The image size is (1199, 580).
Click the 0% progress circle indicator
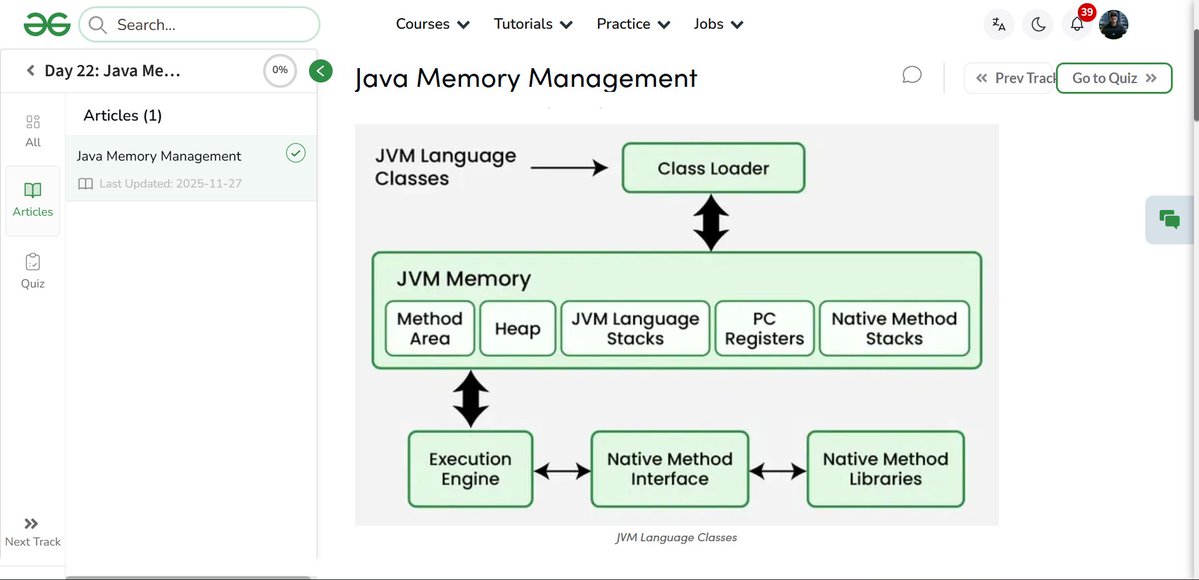click(x=279, y=70)
